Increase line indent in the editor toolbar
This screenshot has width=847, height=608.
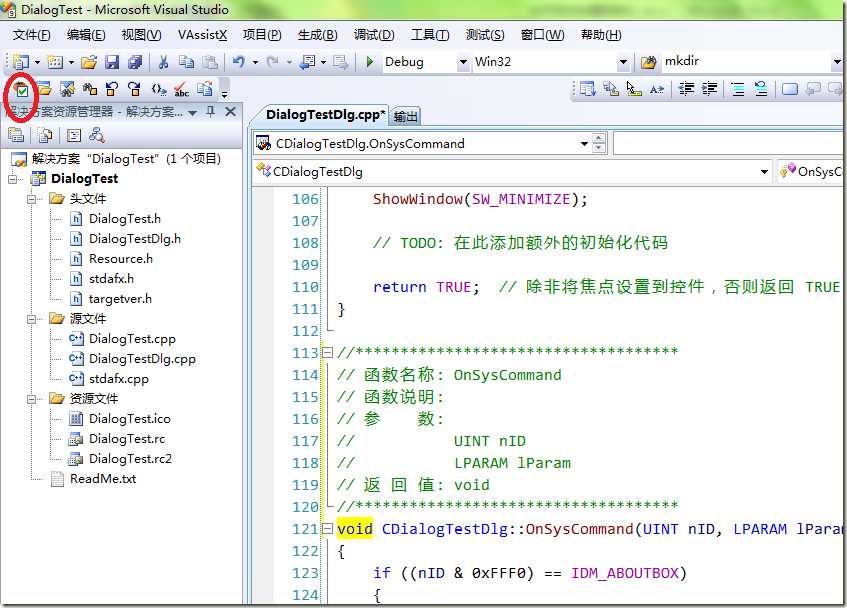pos(709,89)
